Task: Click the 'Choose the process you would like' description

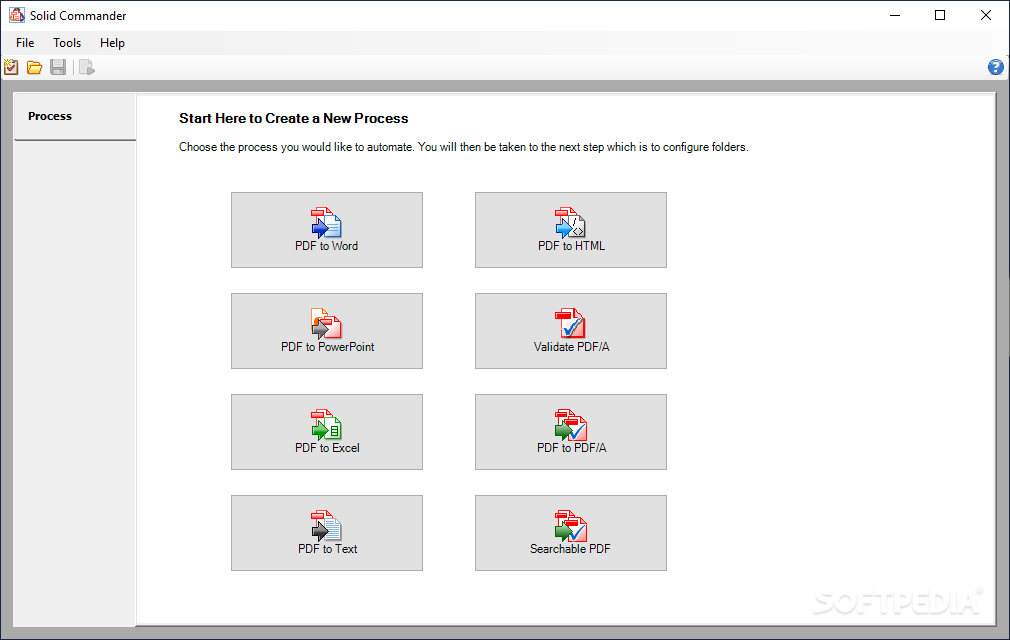Action: 464,147
